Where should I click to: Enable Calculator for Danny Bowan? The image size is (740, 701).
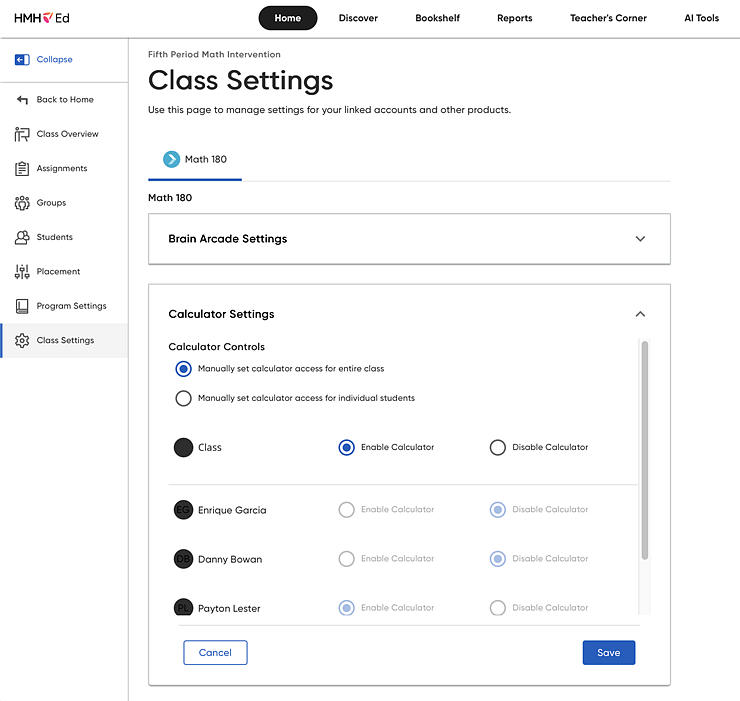coord(346,558)
